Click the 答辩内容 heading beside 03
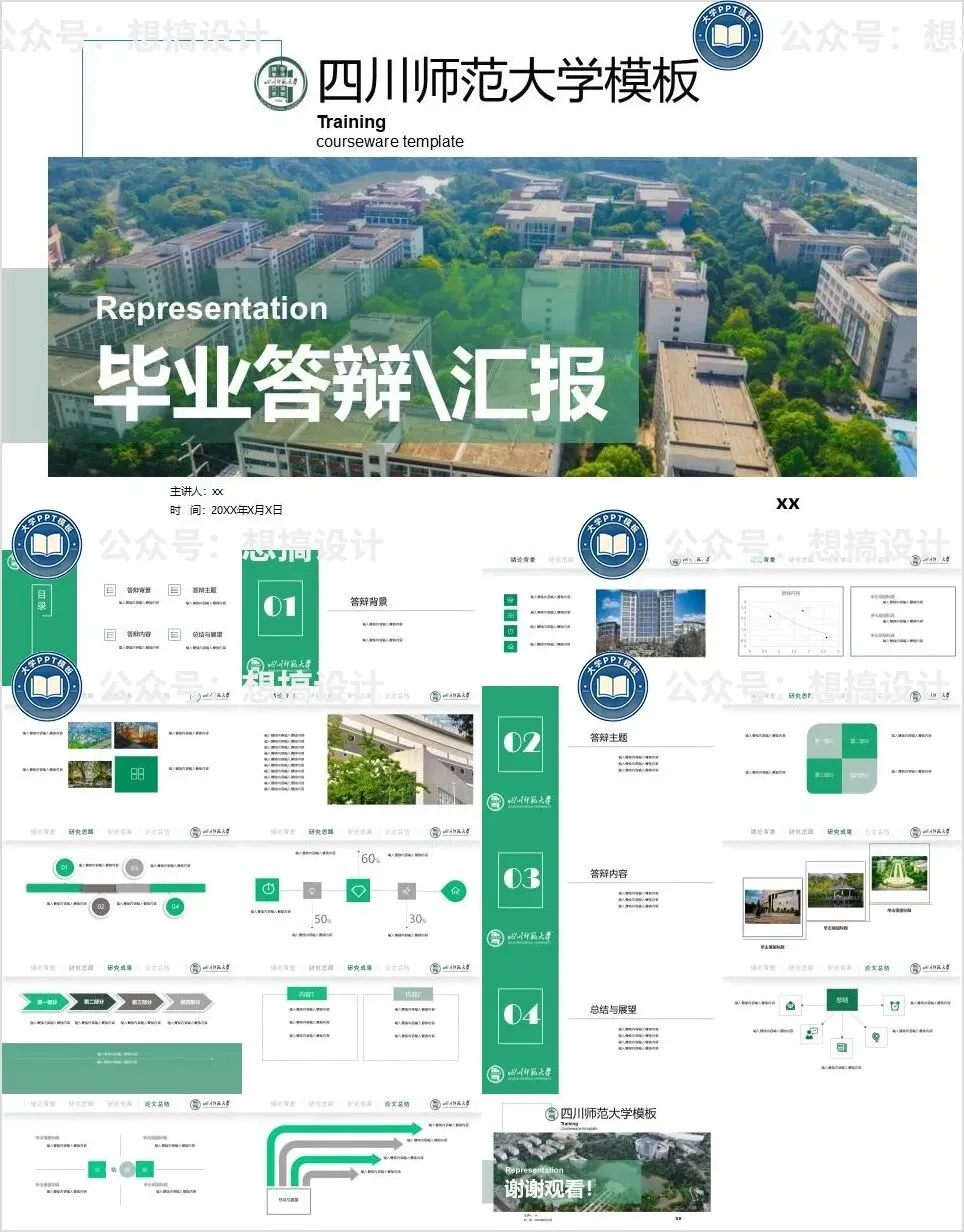Screen dimensions: 964x1232 [x=609, y=874]
